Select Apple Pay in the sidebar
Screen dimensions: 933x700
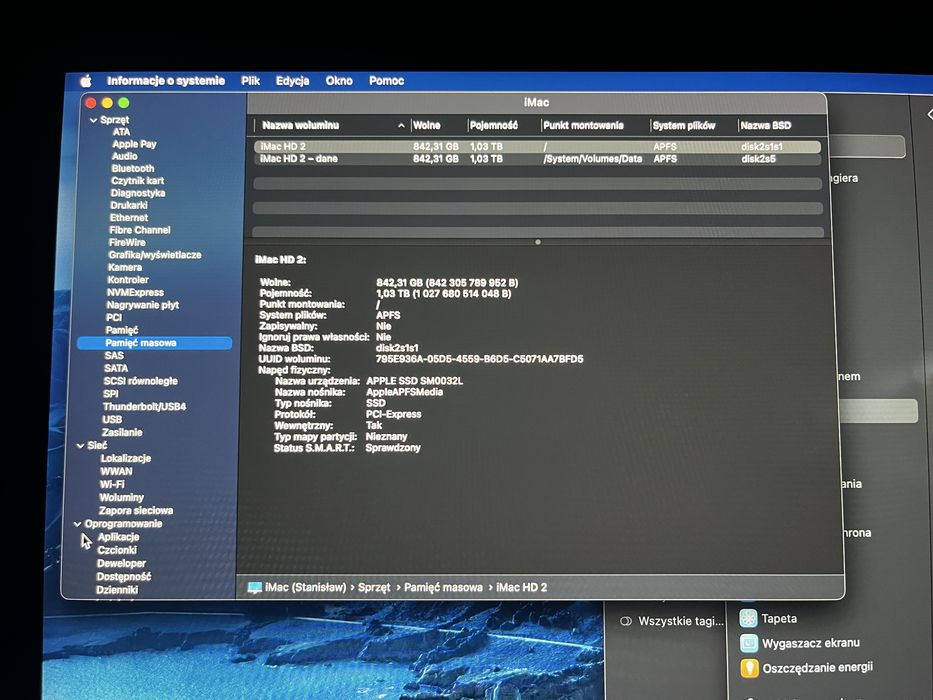coord(134,144)
